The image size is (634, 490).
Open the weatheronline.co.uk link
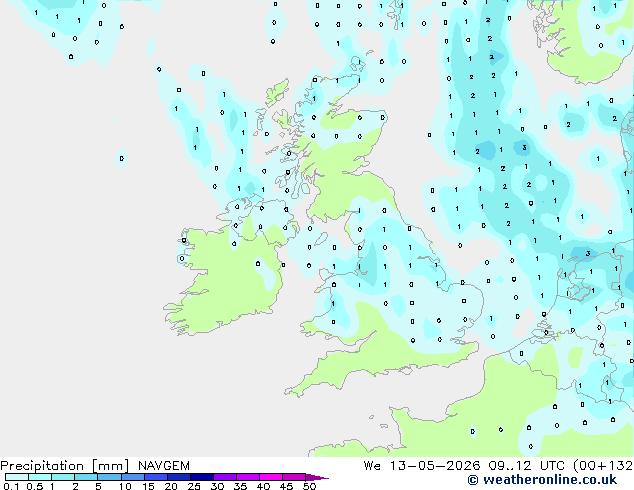click(x=549, y=480)
